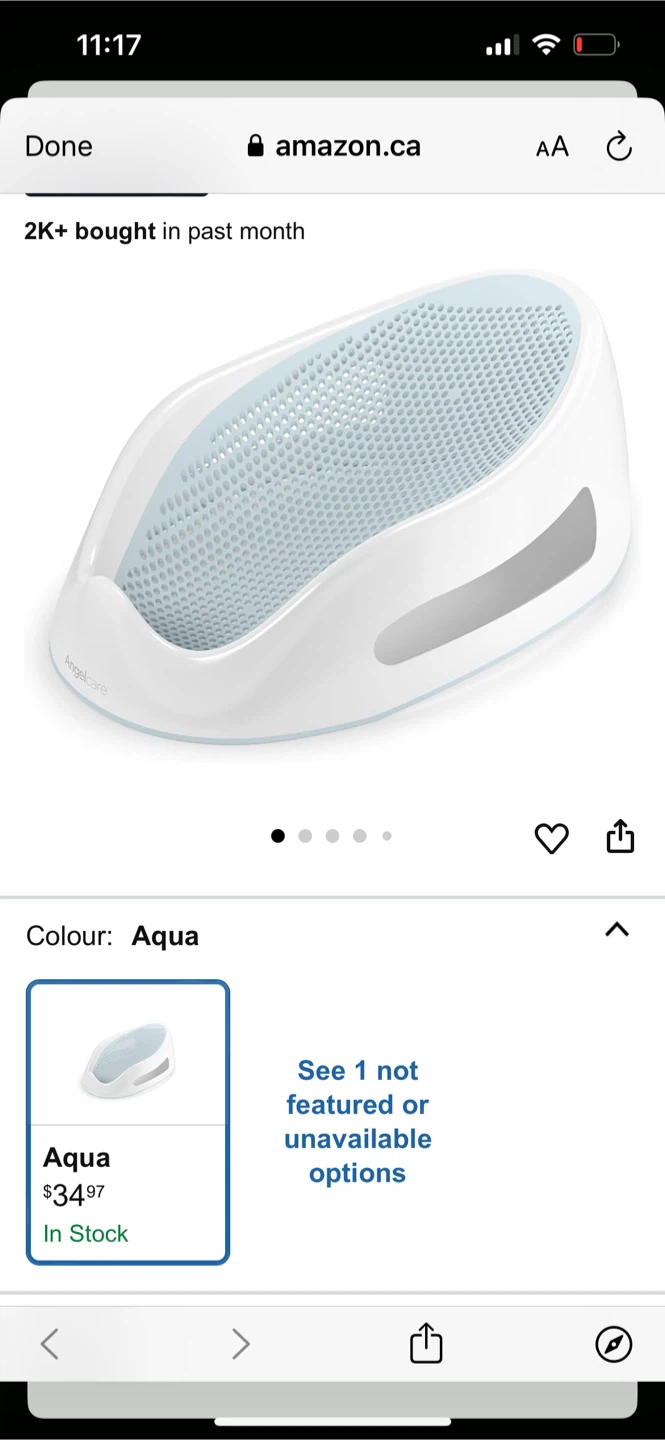The width and height of the screenshot is (665, 1440).
Task: Jump to the third image dot
Action: (x=332, y=836)
